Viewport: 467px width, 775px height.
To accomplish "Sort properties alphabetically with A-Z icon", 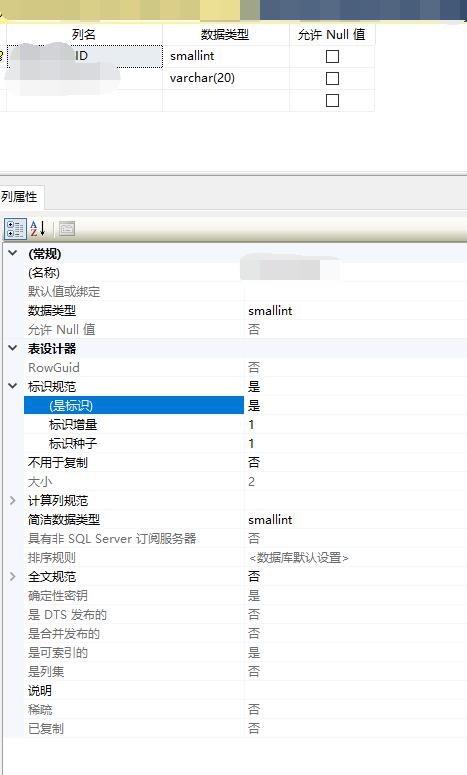I will click(x=38, y=229).
